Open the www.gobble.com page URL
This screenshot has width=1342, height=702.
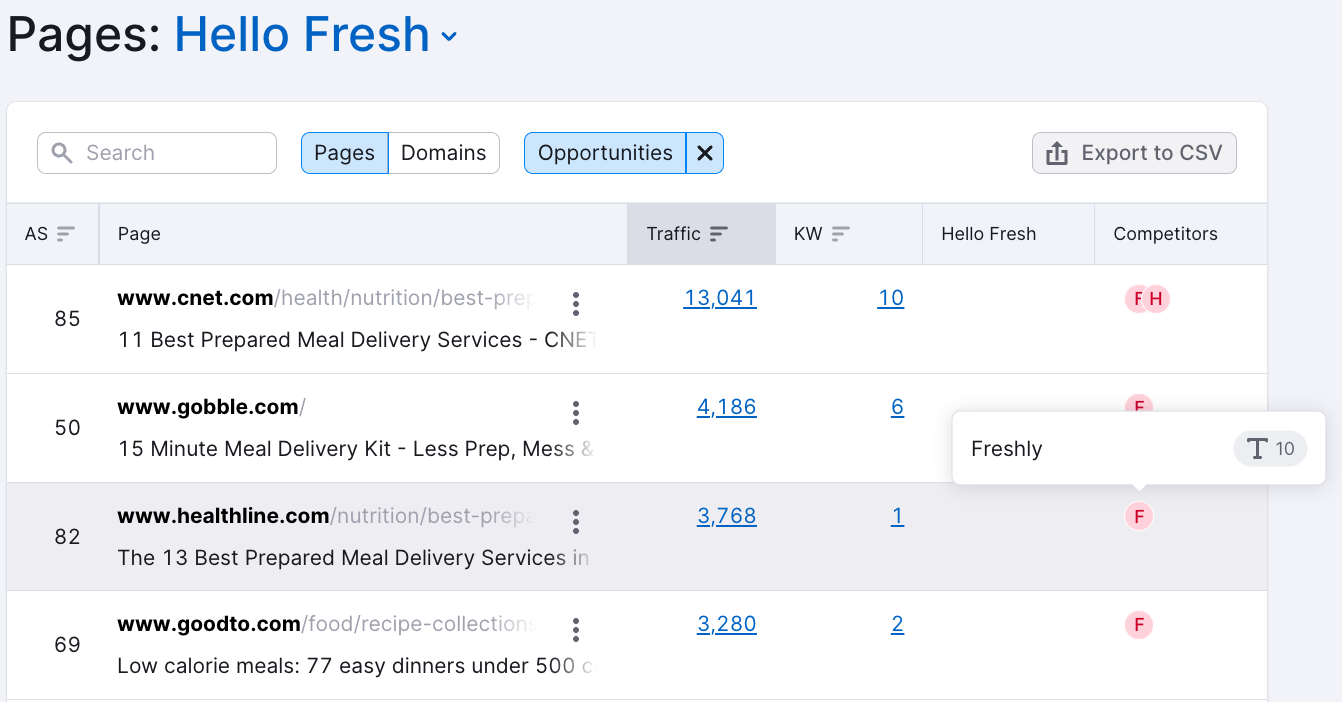click(212, 407)
